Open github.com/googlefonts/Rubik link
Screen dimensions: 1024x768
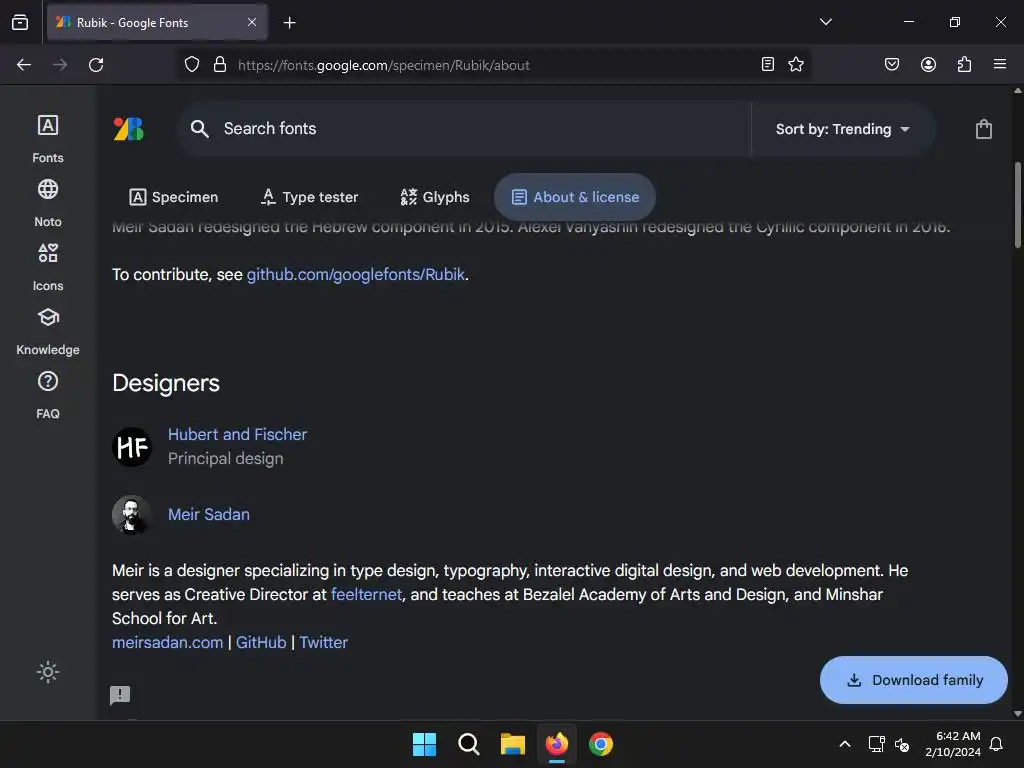[356, 274]
